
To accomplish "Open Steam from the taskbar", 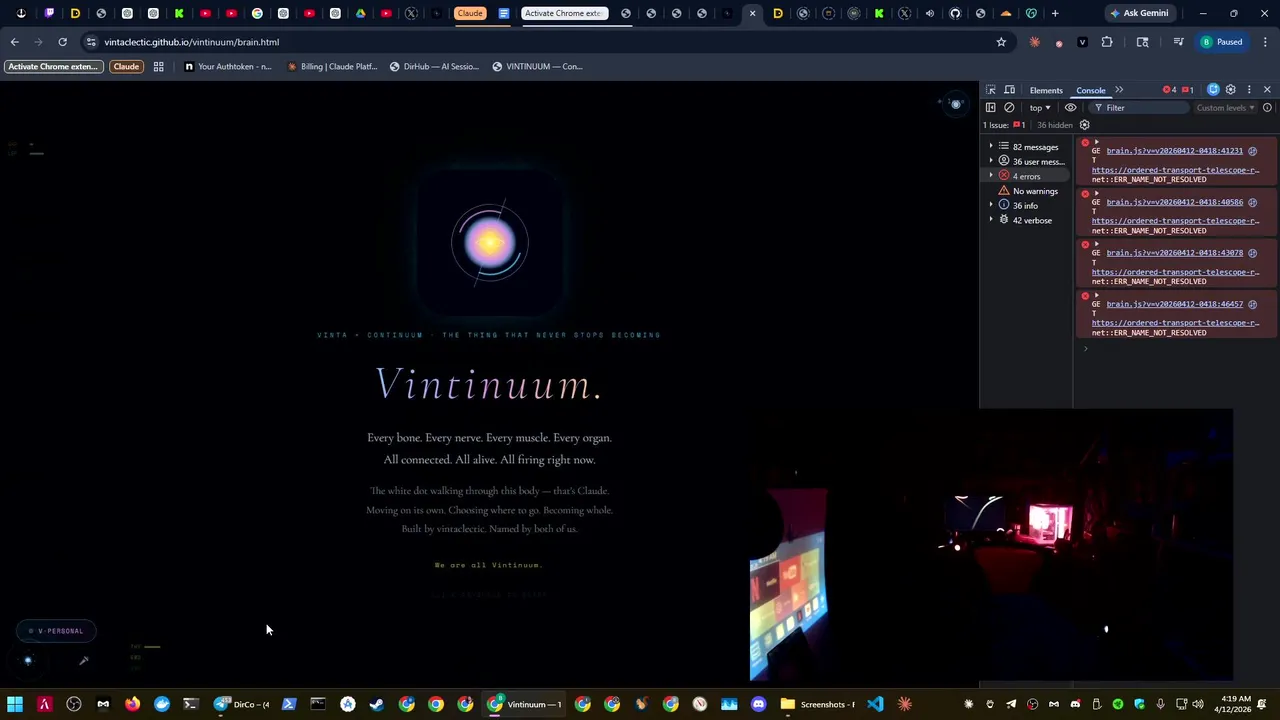I will tap(377, 704).
